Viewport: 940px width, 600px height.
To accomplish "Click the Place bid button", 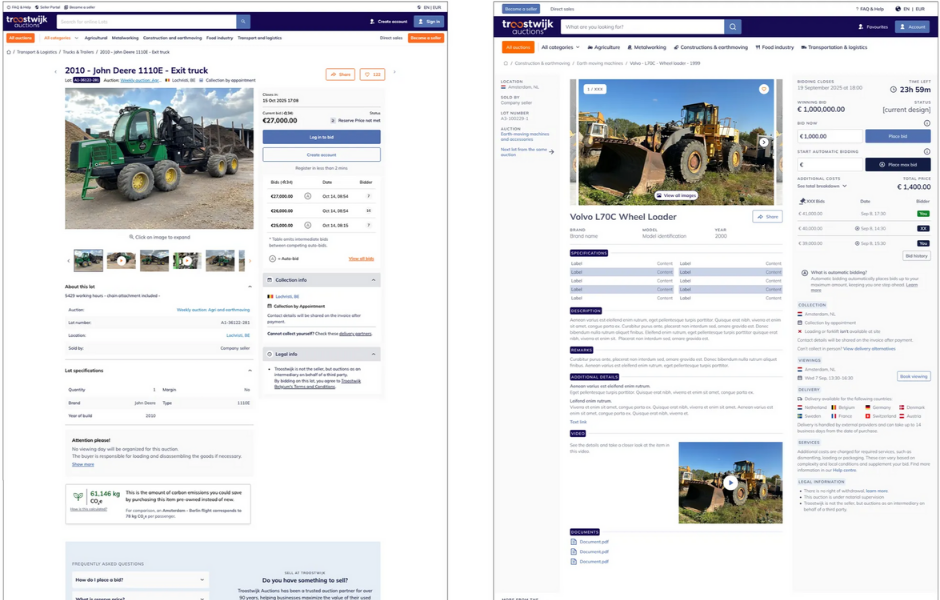I will pyautogui.click(x=896, y=136).
